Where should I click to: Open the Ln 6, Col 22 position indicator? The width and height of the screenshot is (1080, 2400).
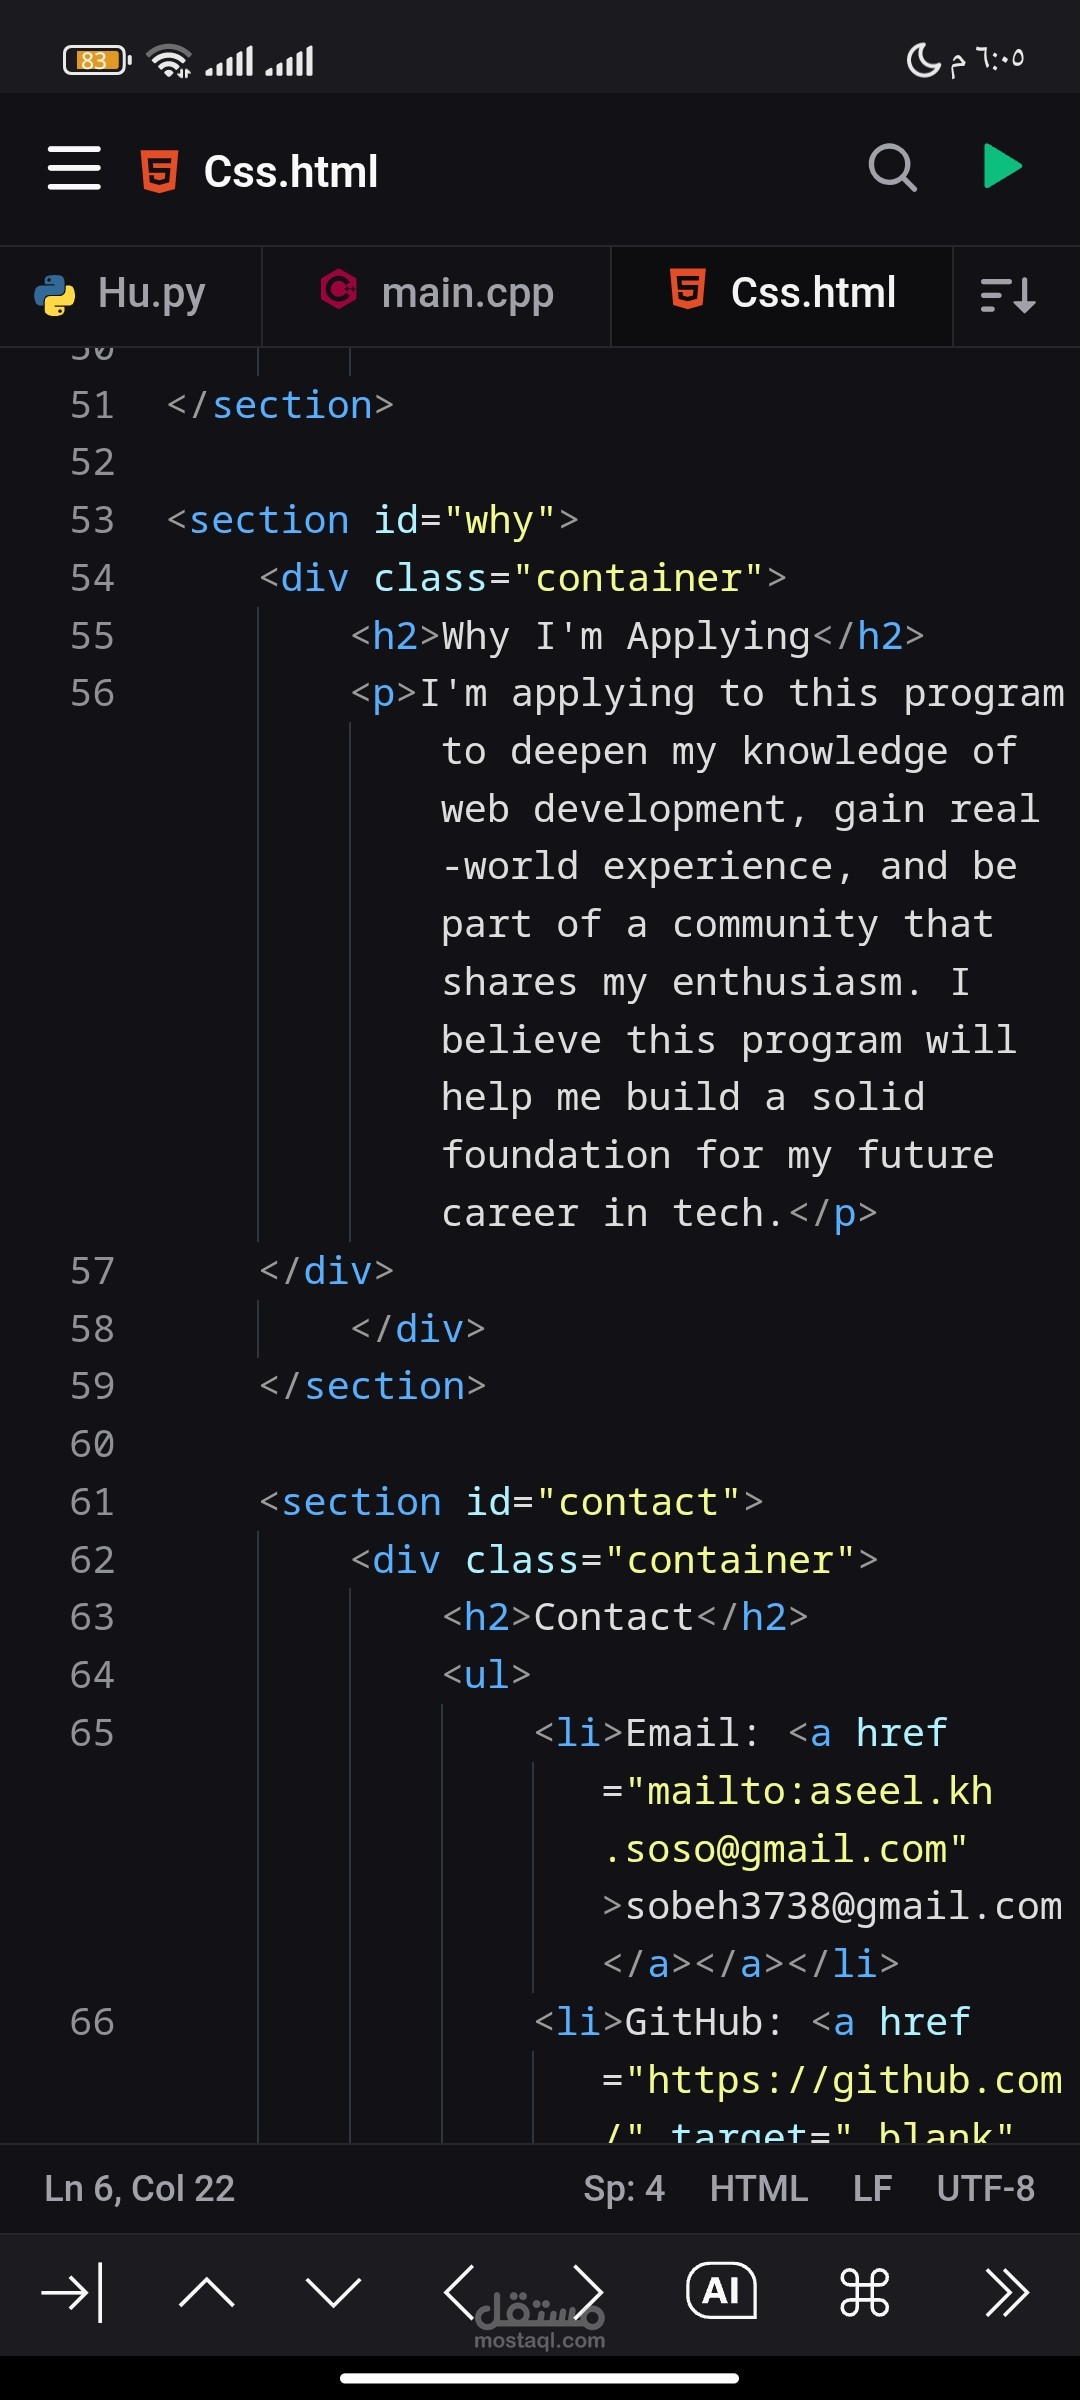(x=139, y=2189)
